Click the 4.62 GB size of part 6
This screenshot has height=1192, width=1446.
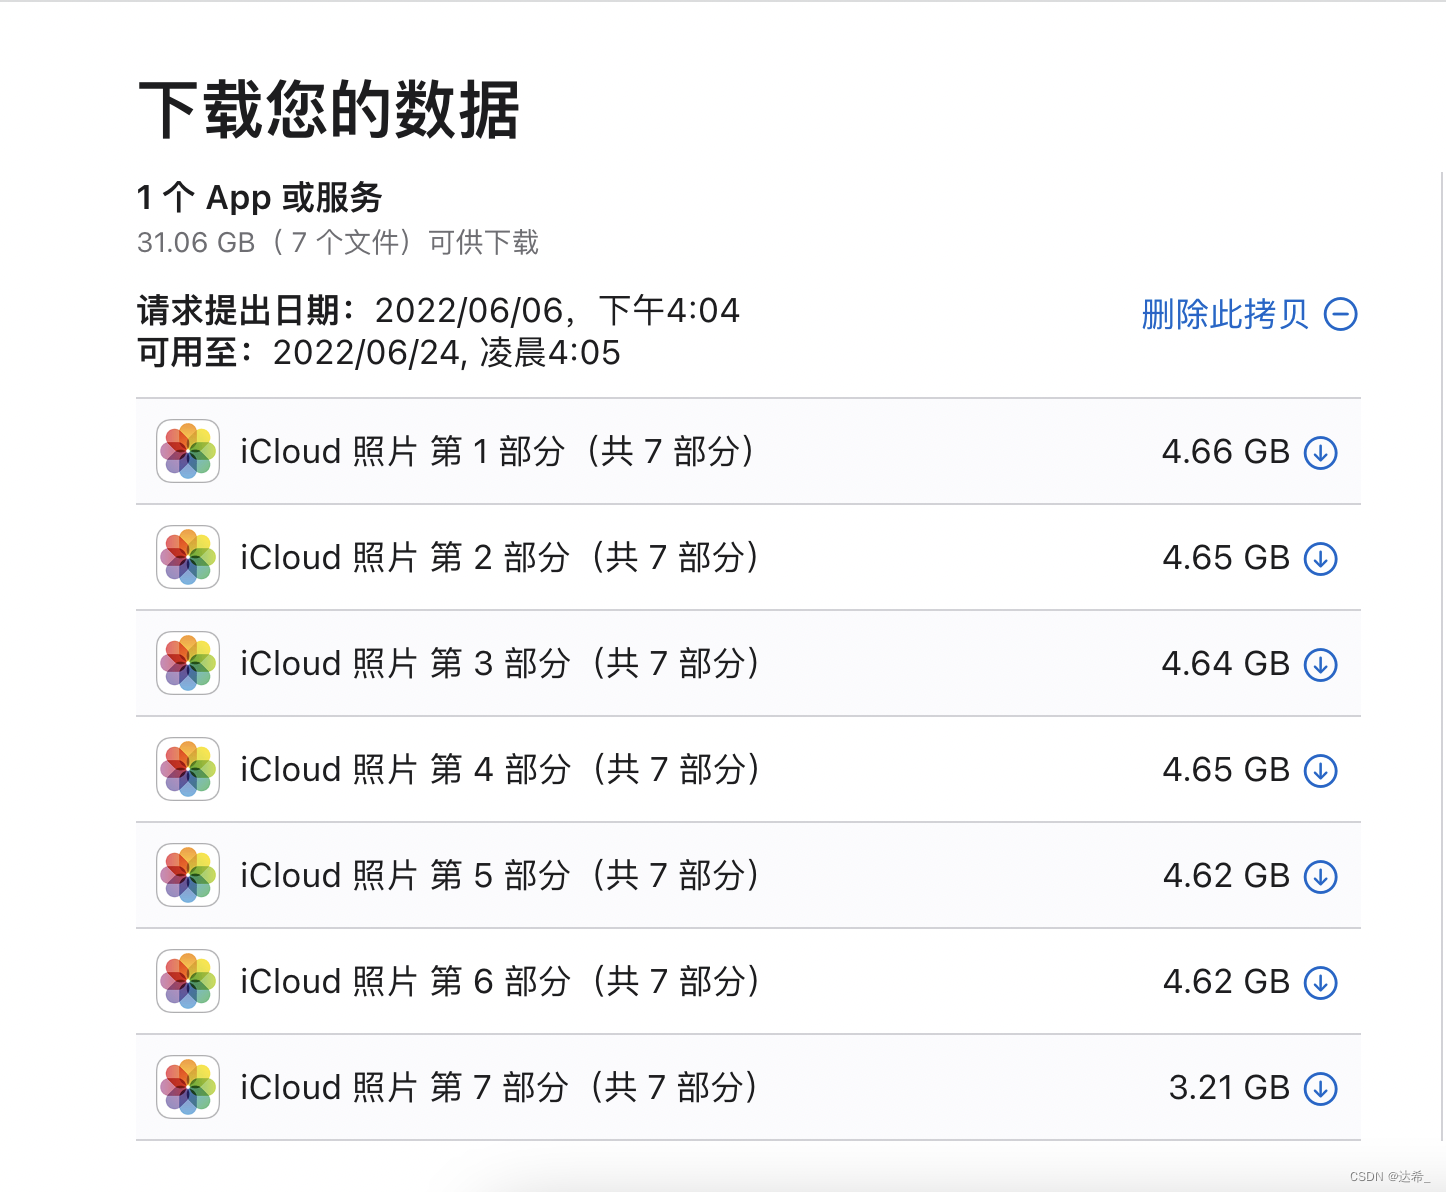pos(1226,982)
